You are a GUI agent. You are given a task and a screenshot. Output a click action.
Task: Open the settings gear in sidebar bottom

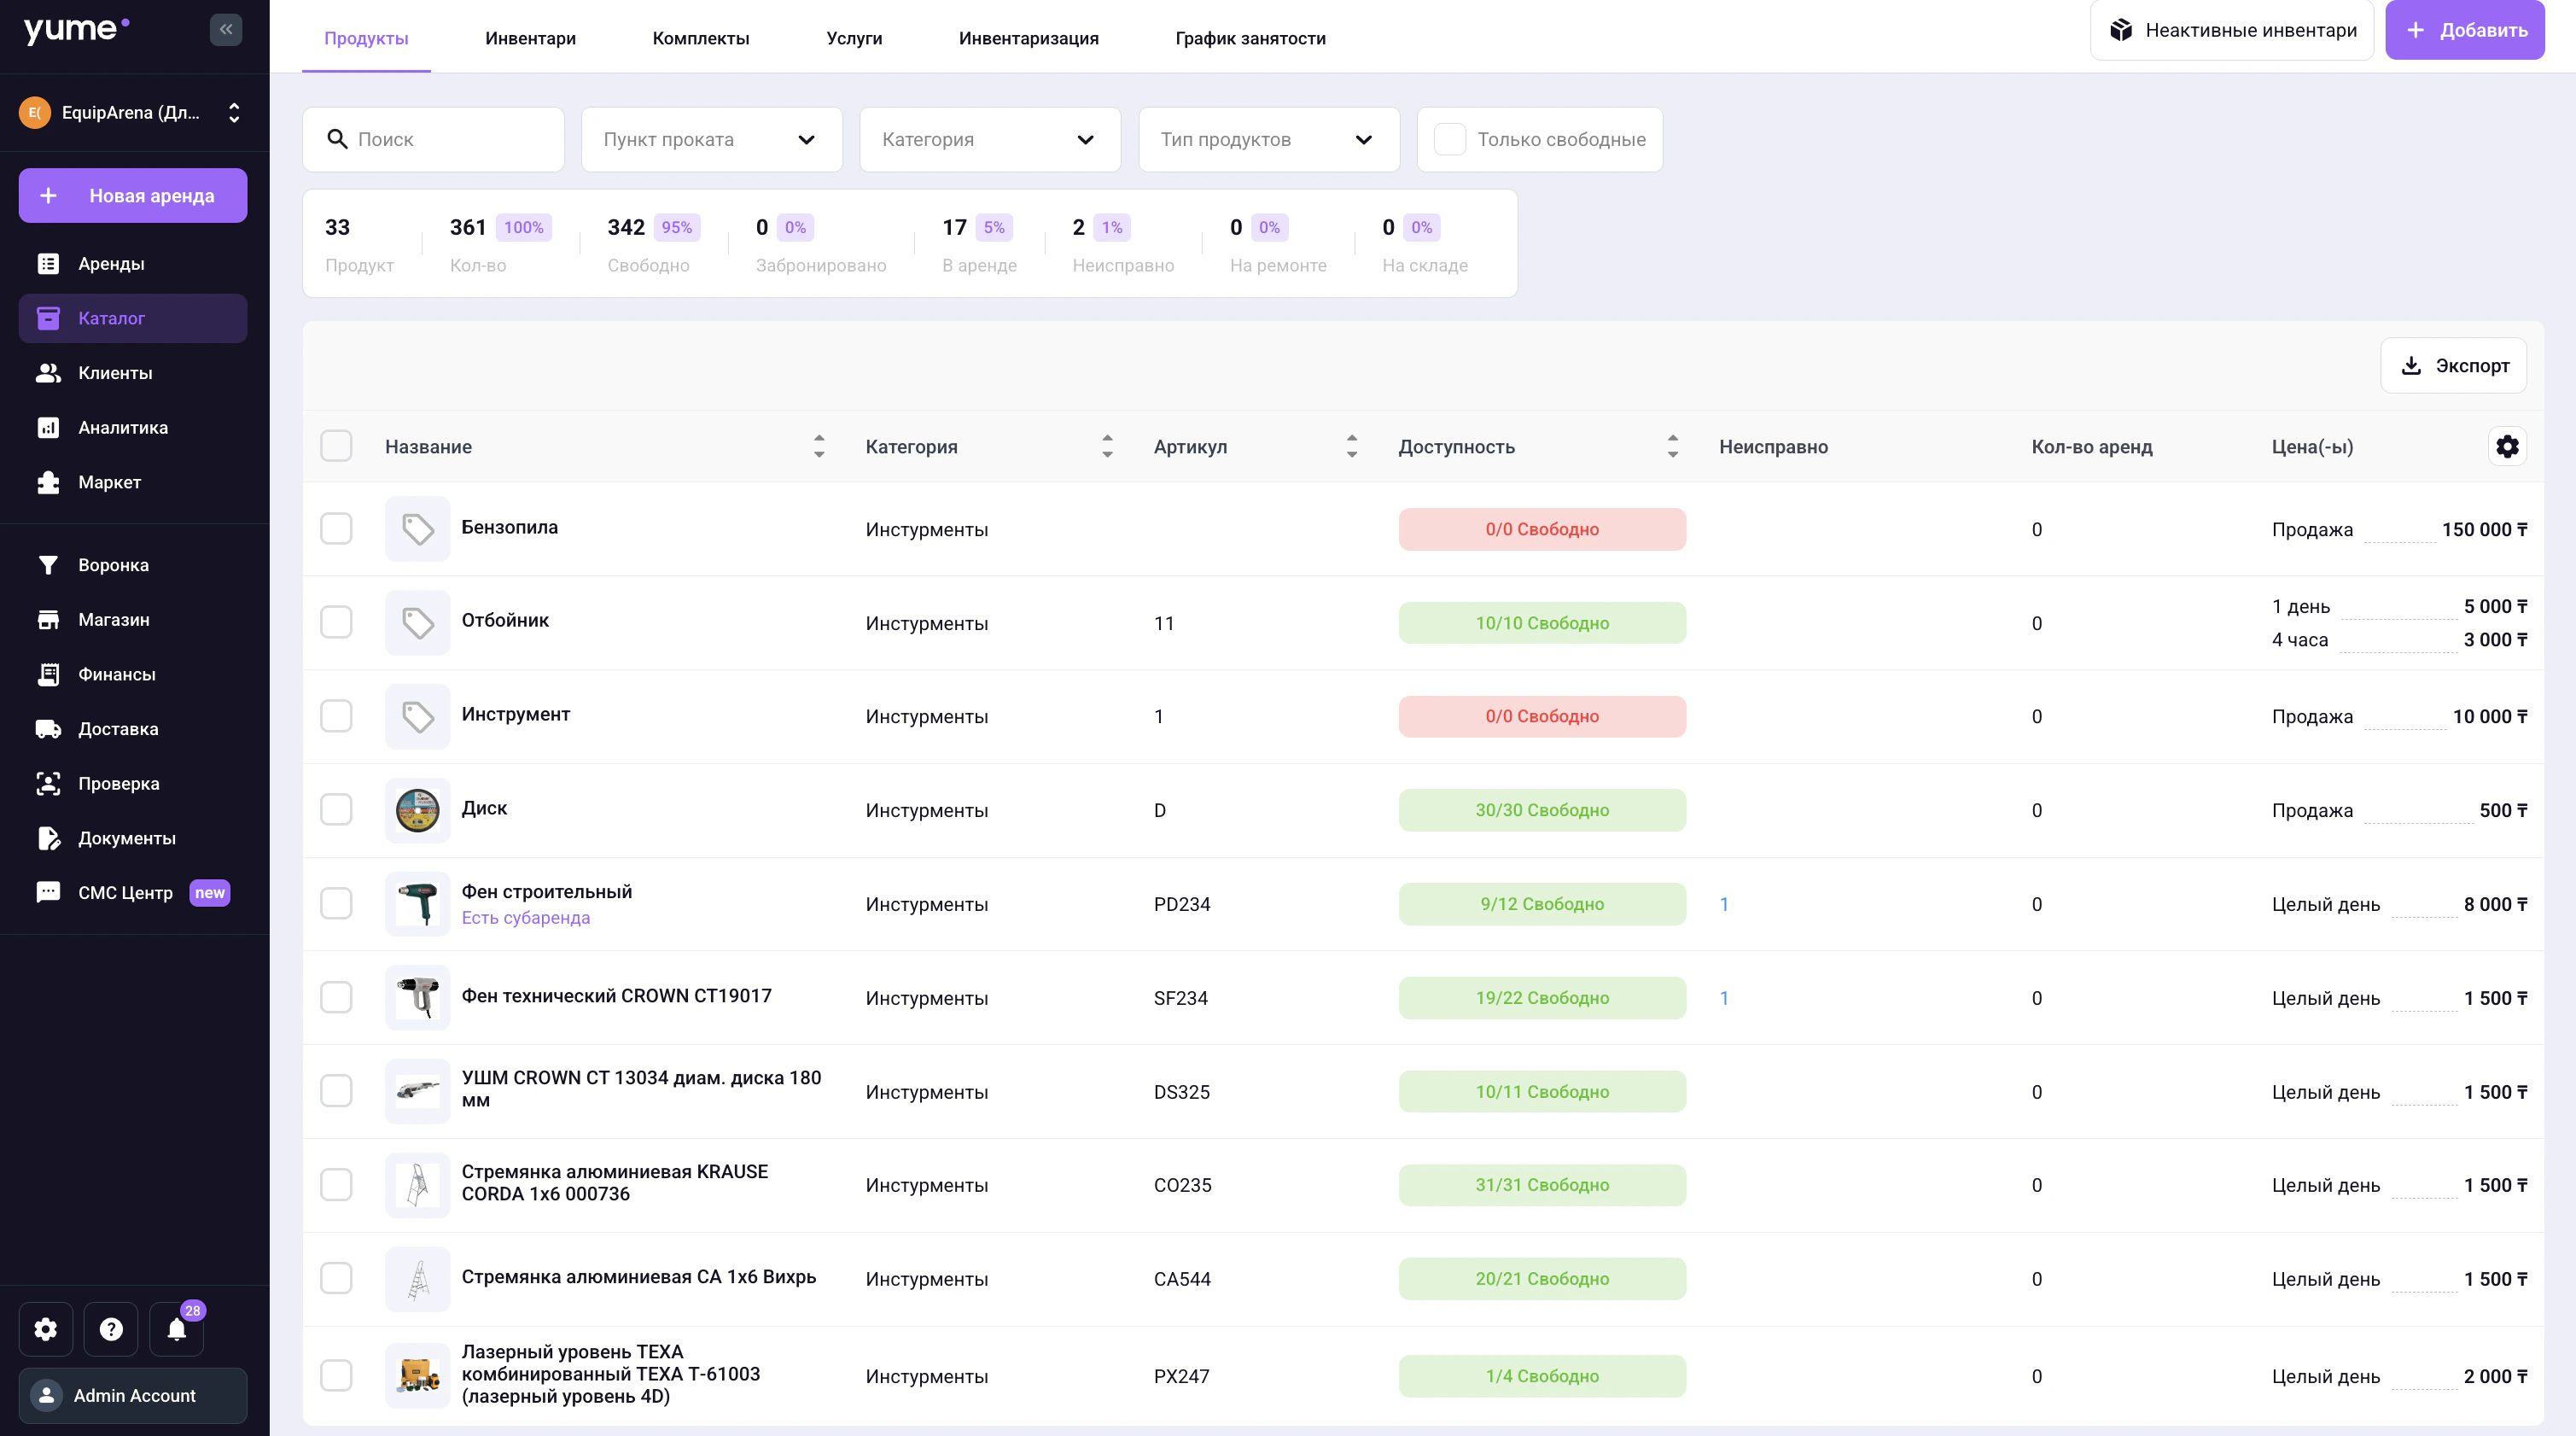[x=46, y=1329]
